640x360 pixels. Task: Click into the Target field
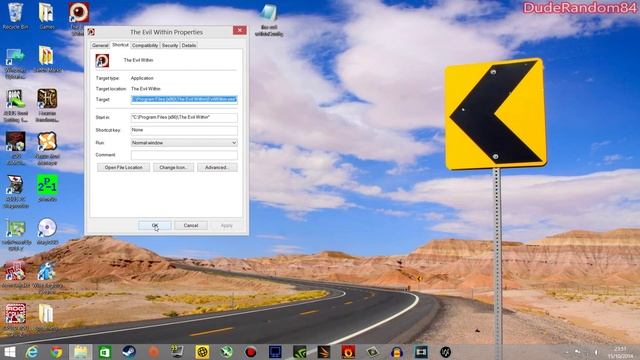[184, 99]
